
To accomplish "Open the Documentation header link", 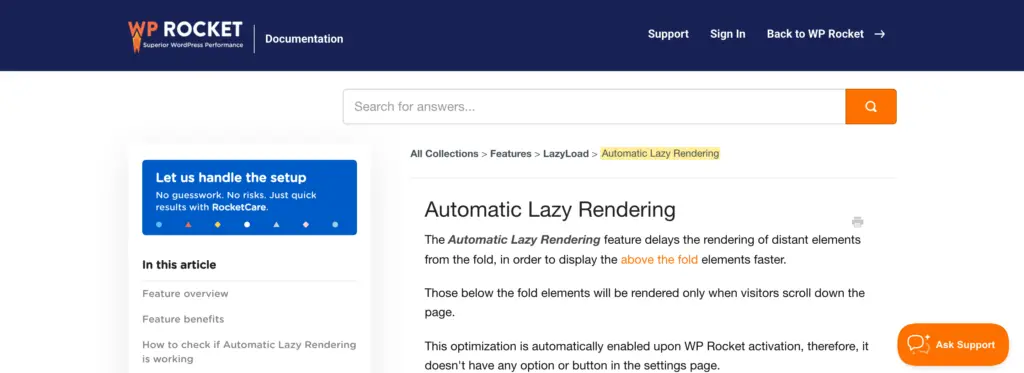I will click(304, 39).
